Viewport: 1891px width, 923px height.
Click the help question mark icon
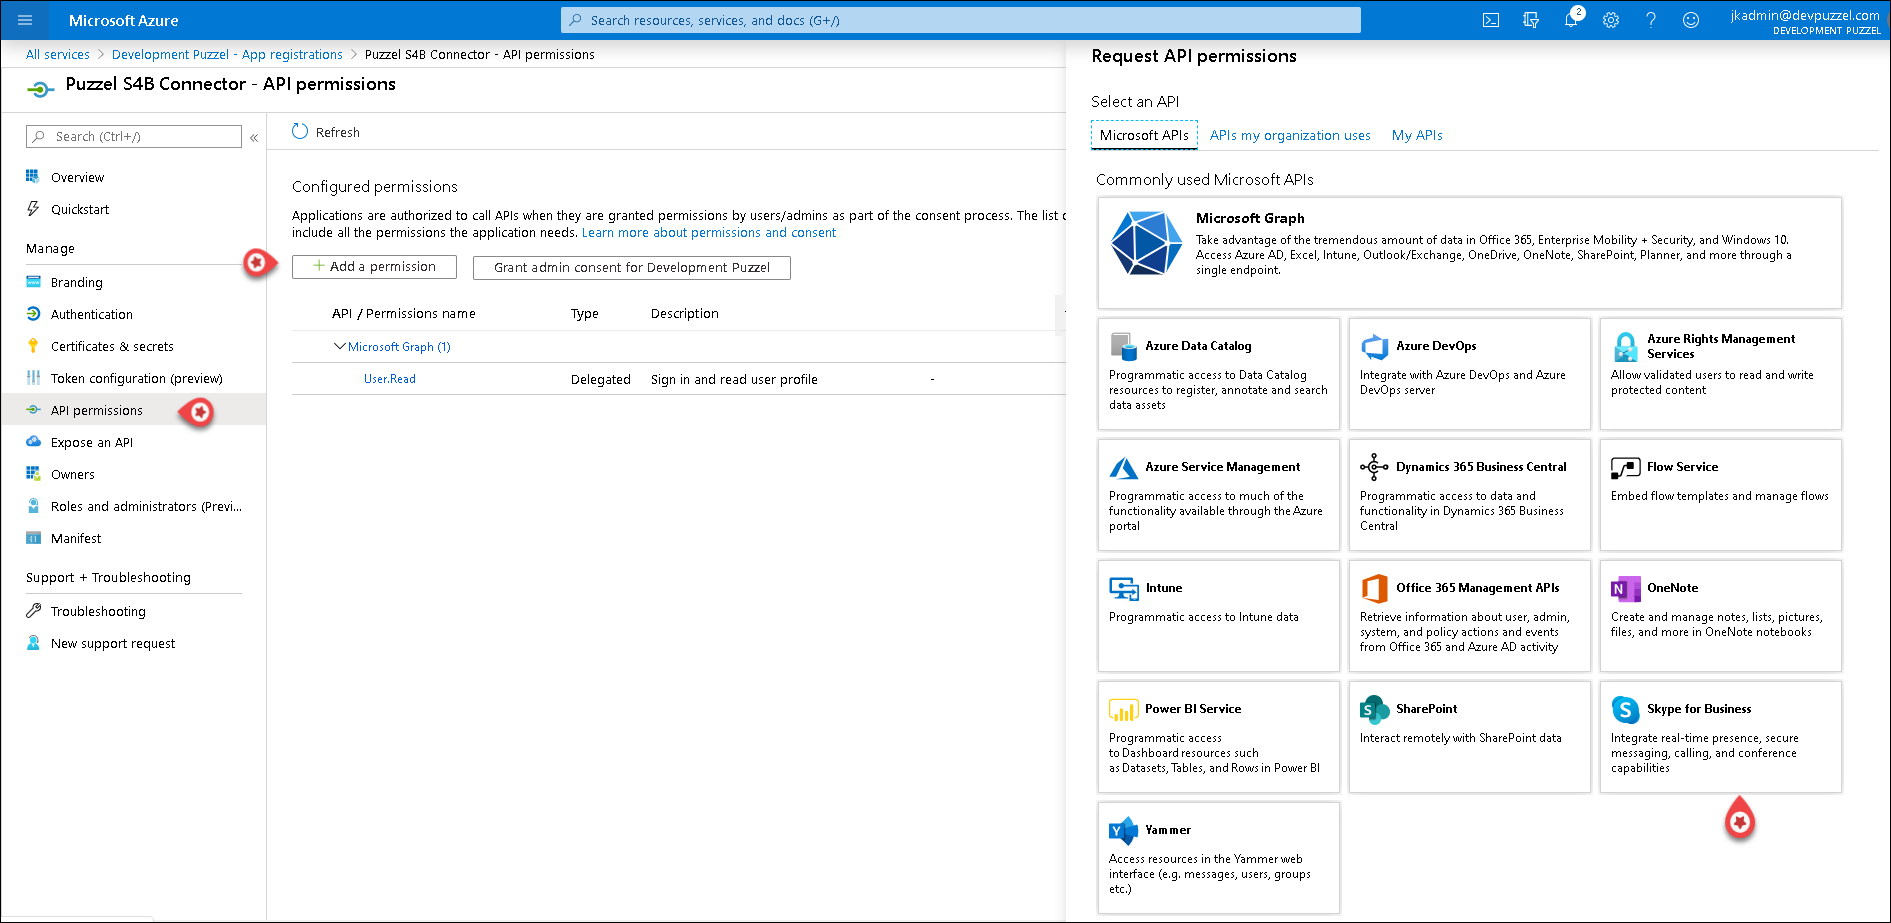click(x=1650, y=20)
